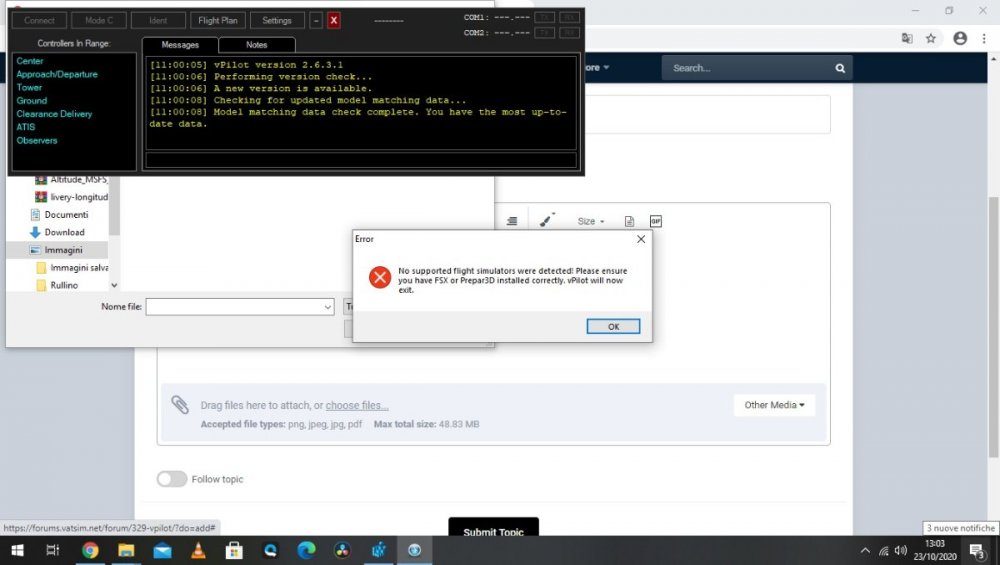Open VLC media player from the taskbar
The width and height of the screenshot is (1000, 565).
(x=198, y=550)
